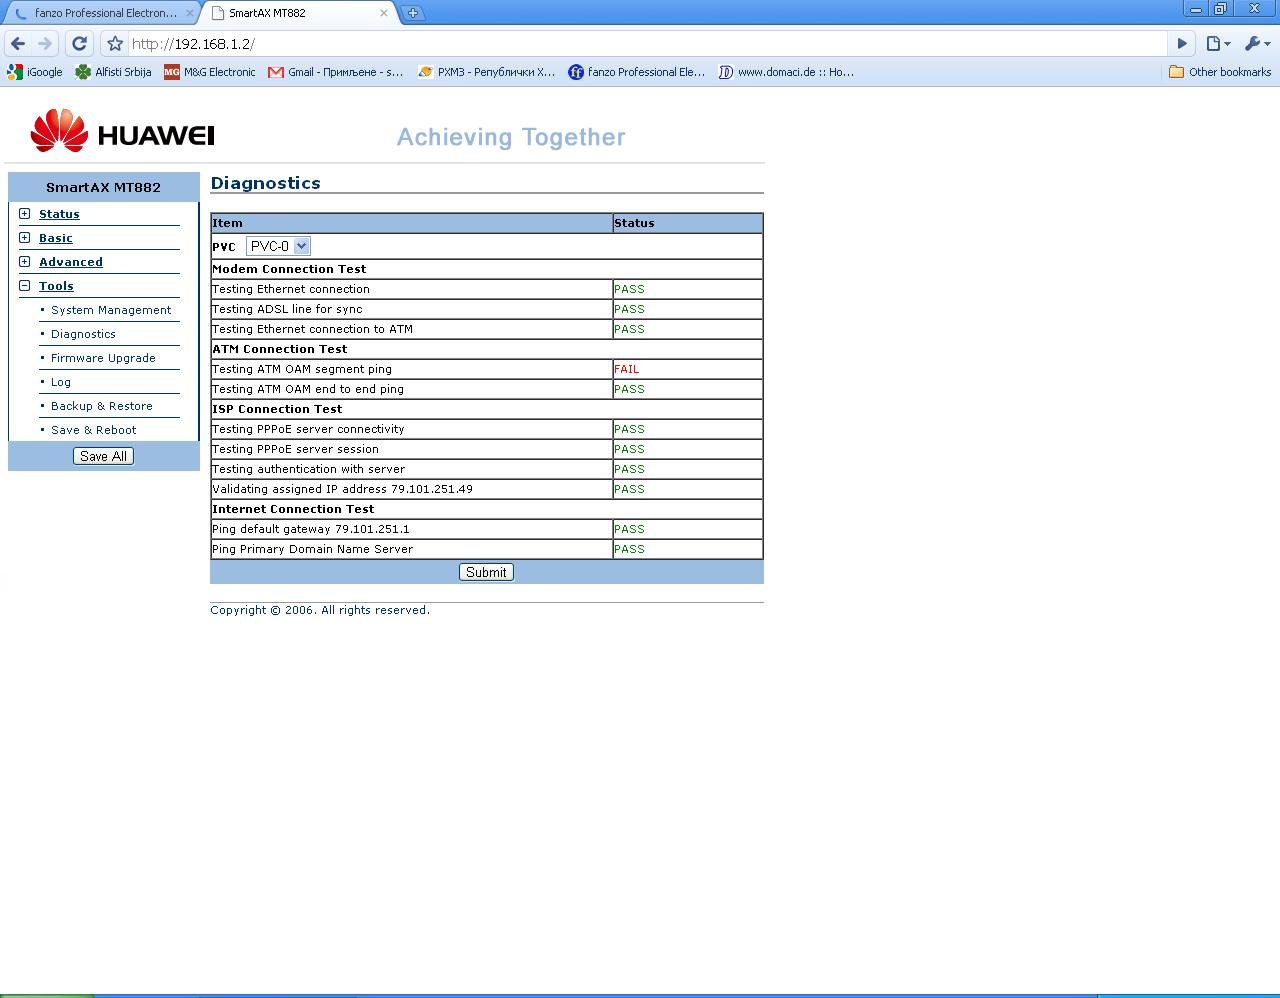1280x998 pixels.
Task: Switch to the fanzo Professional Electronics tab
Action: [x=100, y=13]
